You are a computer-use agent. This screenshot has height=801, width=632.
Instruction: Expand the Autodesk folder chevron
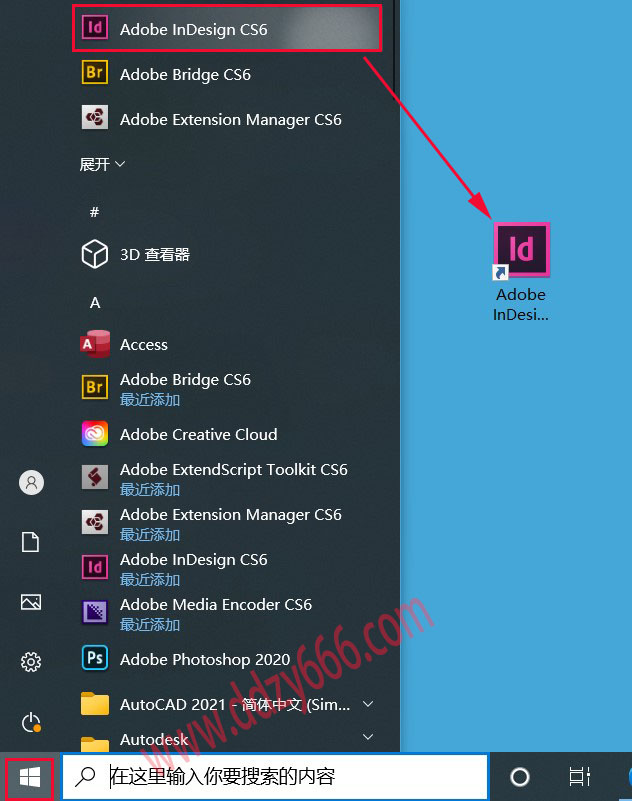pyautogui.click(x=368, y=737)
